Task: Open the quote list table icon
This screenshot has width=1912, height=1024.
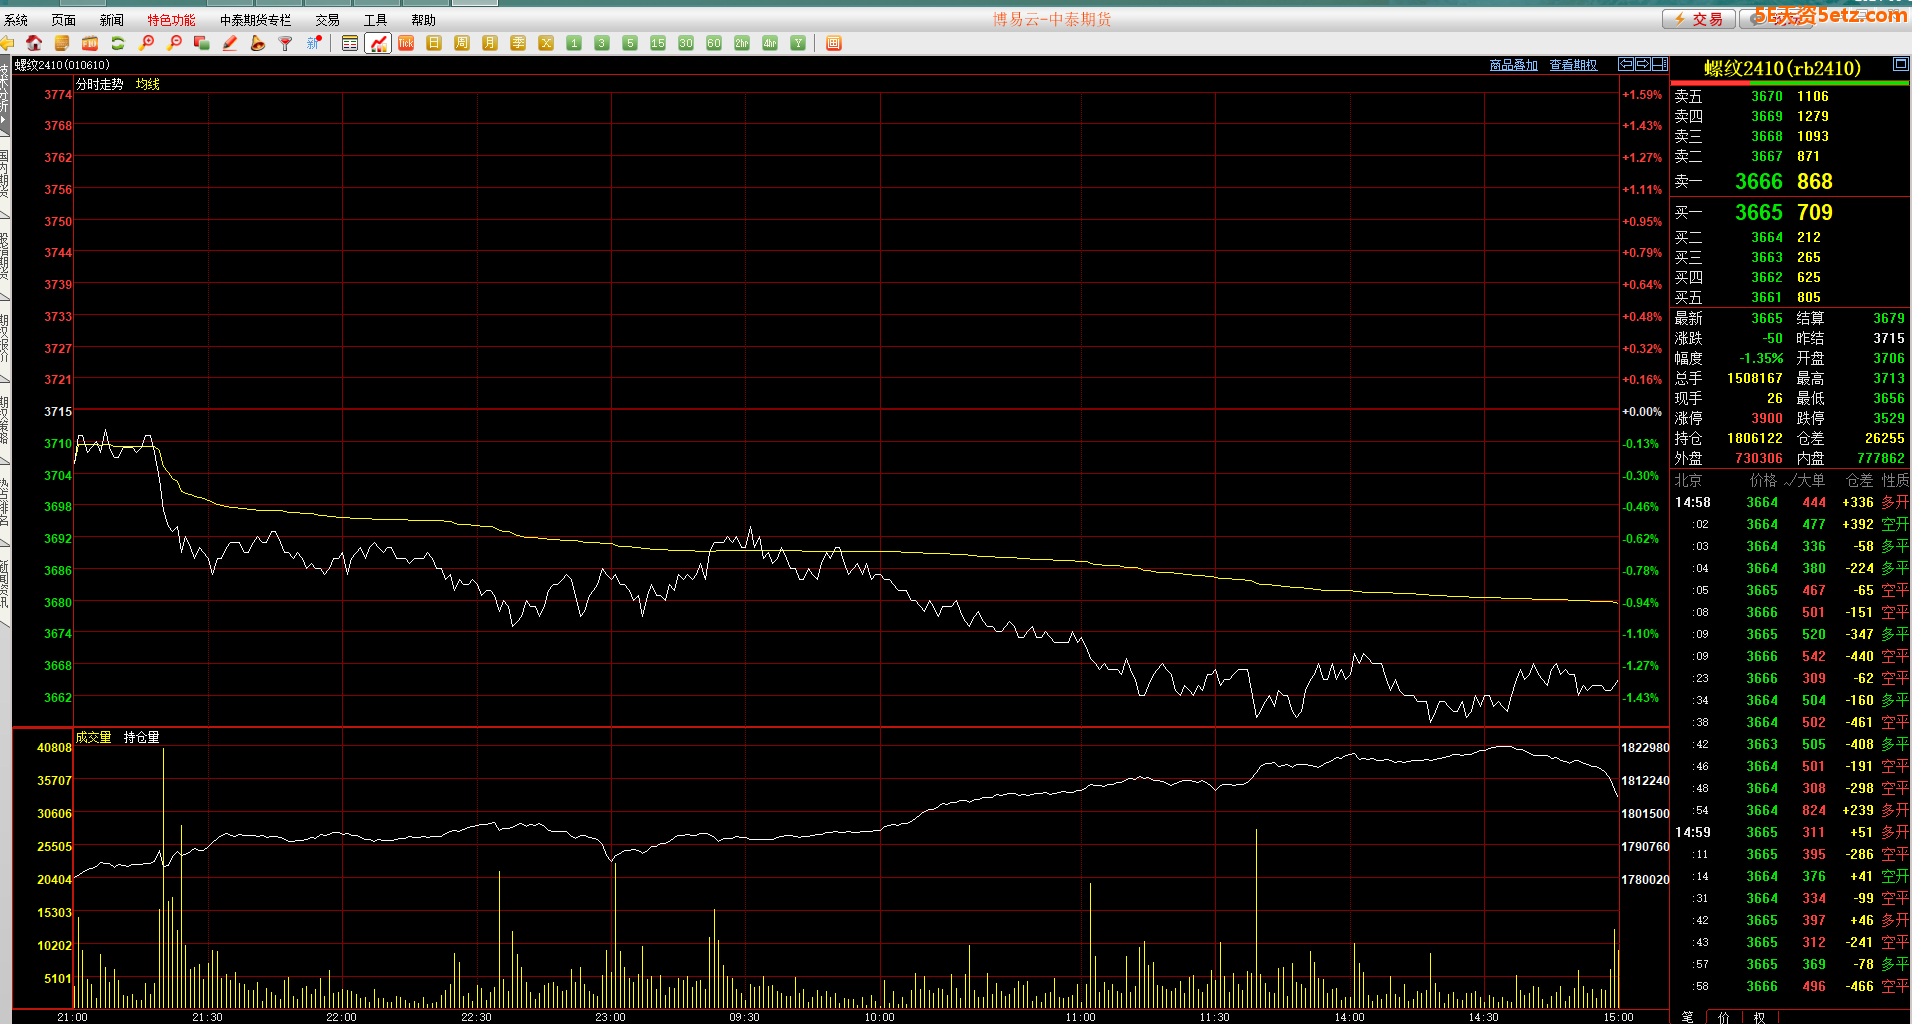Action: pos(350,43)
